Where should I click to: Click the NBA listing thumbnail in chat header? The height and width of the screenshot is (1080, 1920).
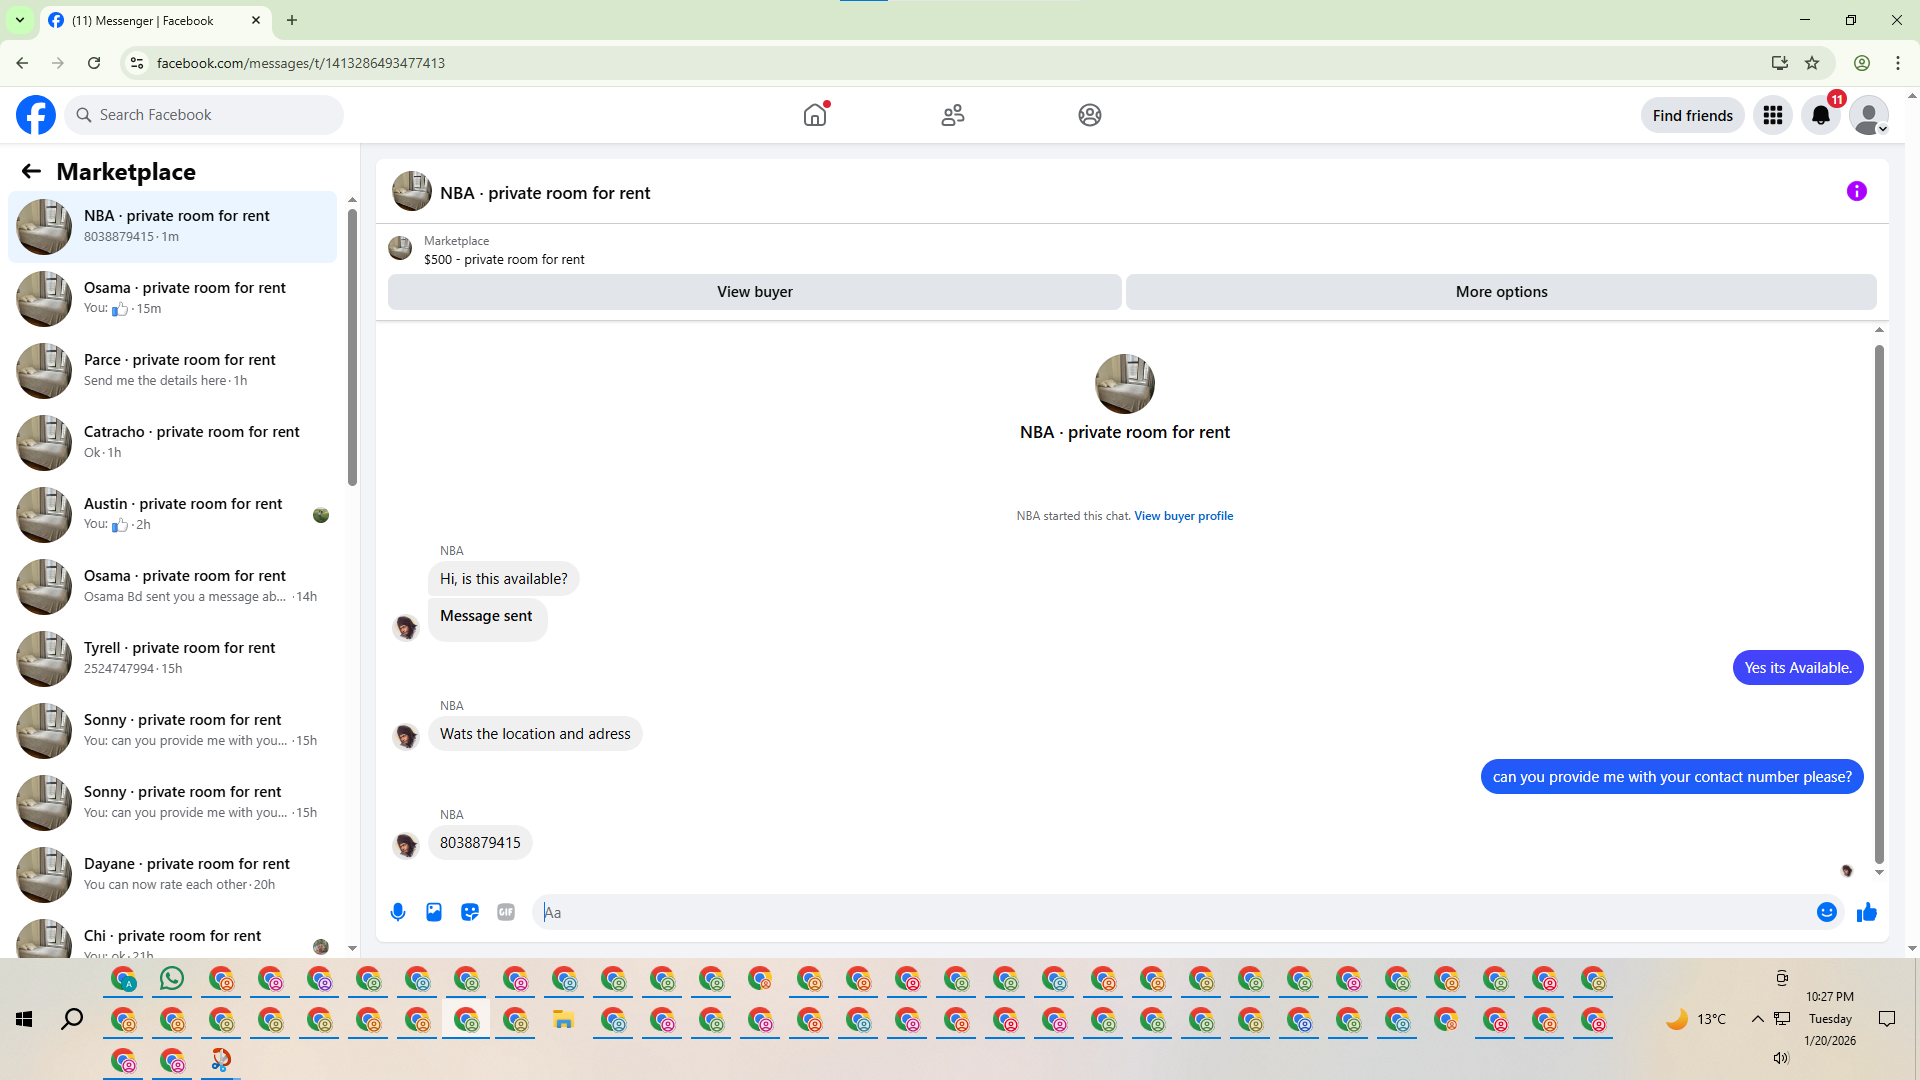[x=412, y=192]
